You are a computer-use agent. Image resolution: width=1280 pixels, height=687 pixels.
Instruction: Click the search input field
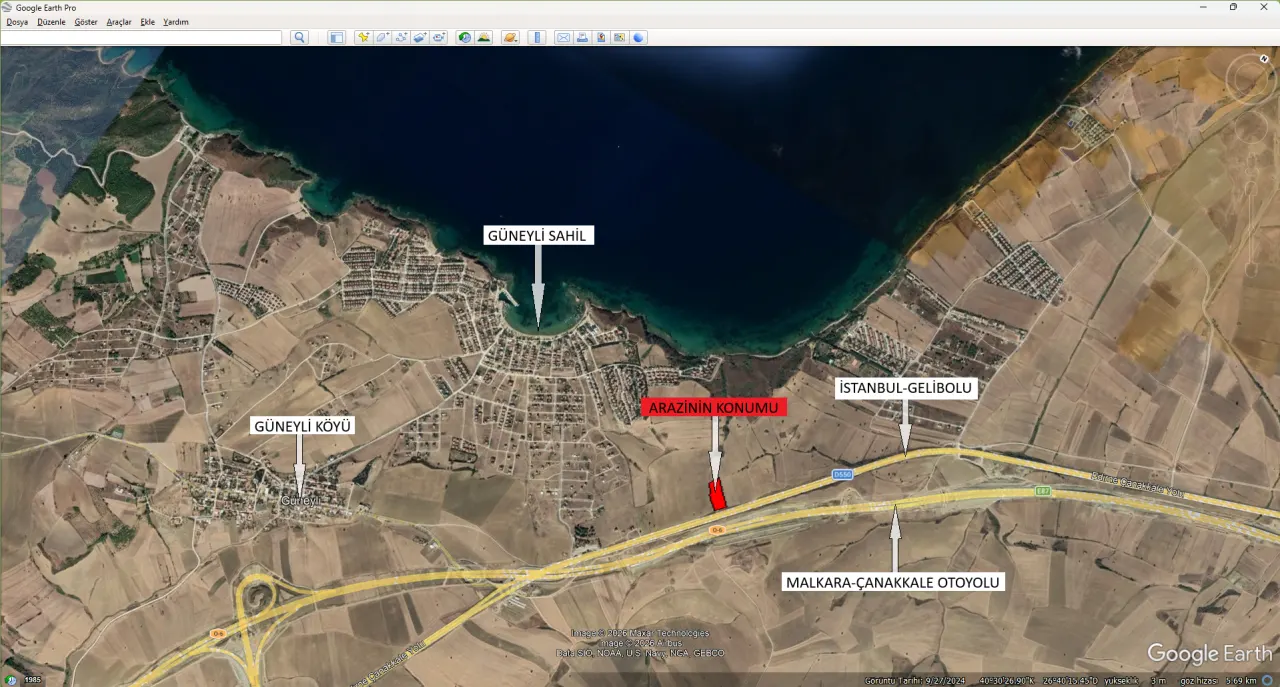[142, 37]
